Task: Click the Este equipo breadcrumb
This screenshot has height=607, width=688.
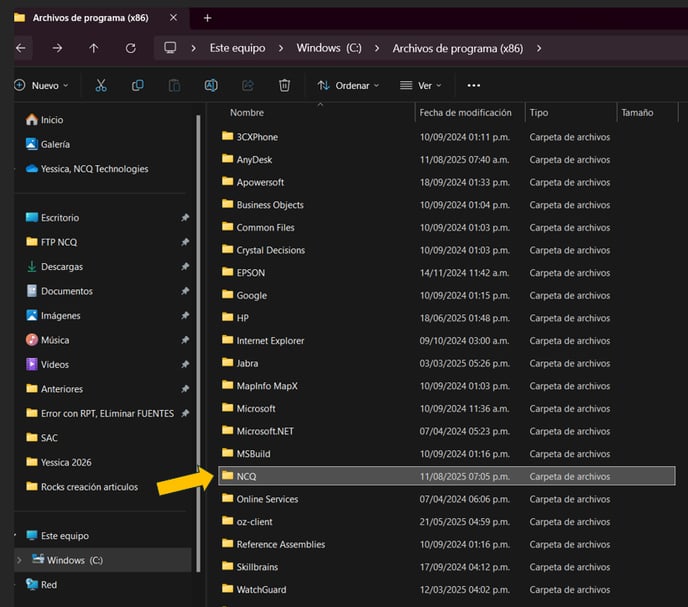Action: tap(237, 48)
